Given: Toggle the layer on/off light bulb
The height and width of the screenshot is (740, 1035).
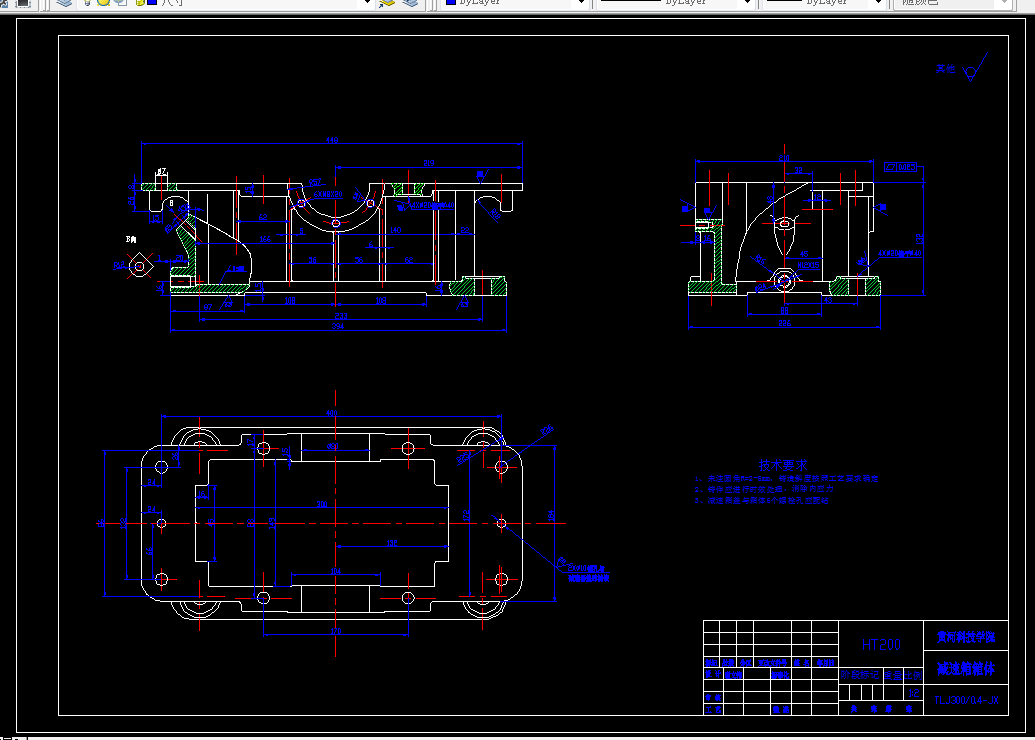Looking at the screenshot, I should point(86,3).
